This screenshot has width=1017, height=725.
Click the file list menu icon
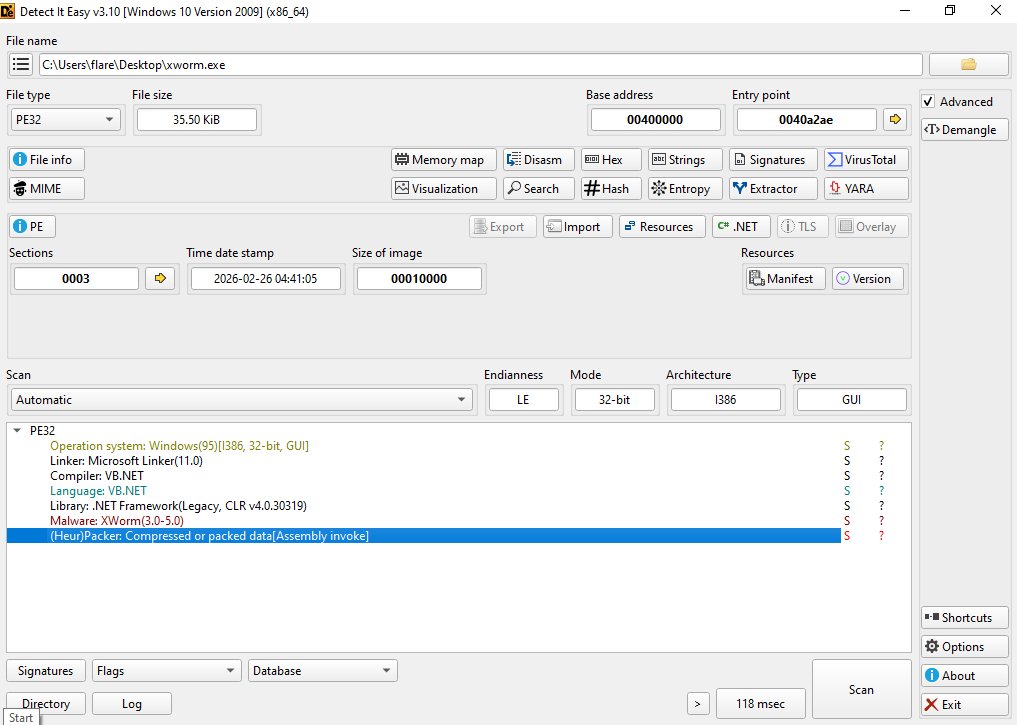point(21,65)
